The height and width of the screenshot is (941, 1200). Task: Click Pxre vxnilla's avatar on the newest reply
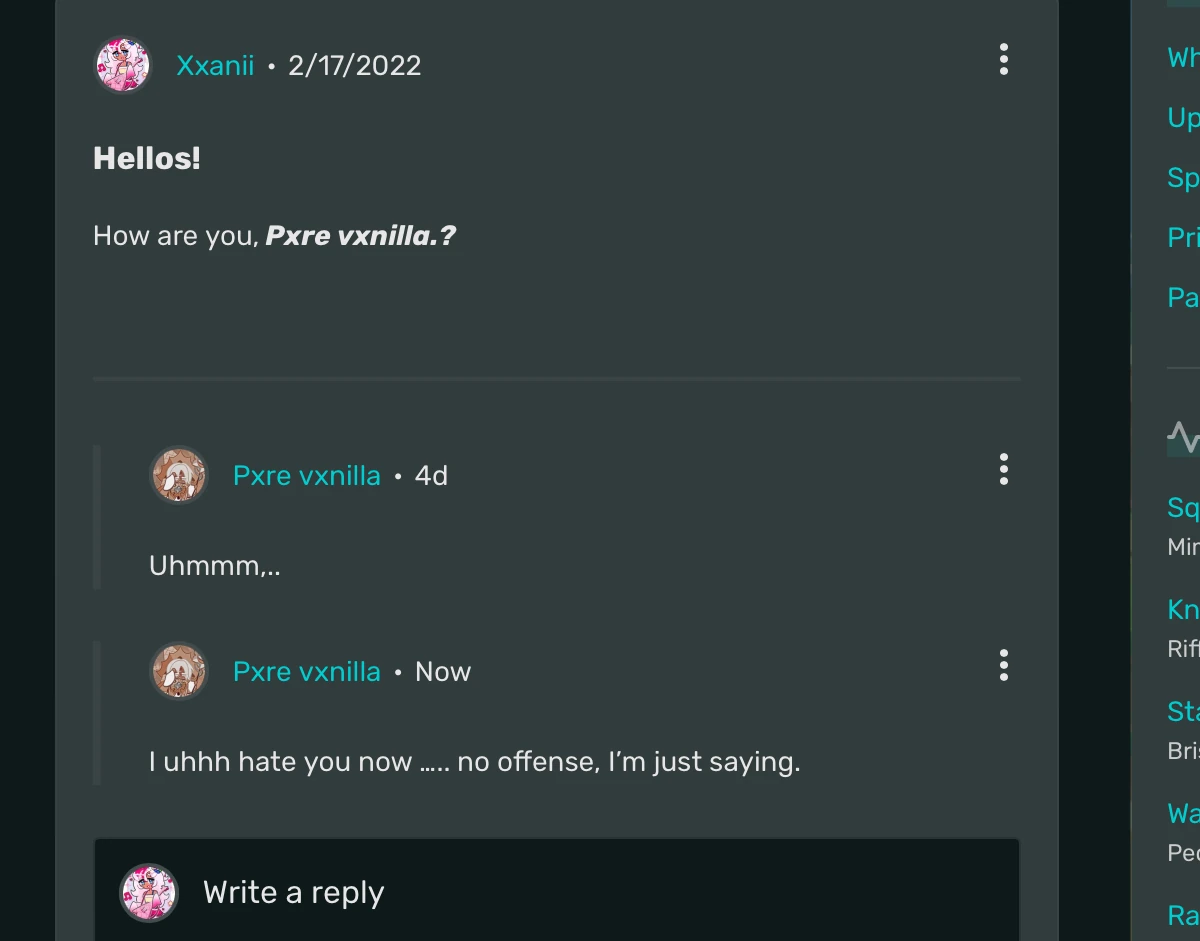pos(178,671)
